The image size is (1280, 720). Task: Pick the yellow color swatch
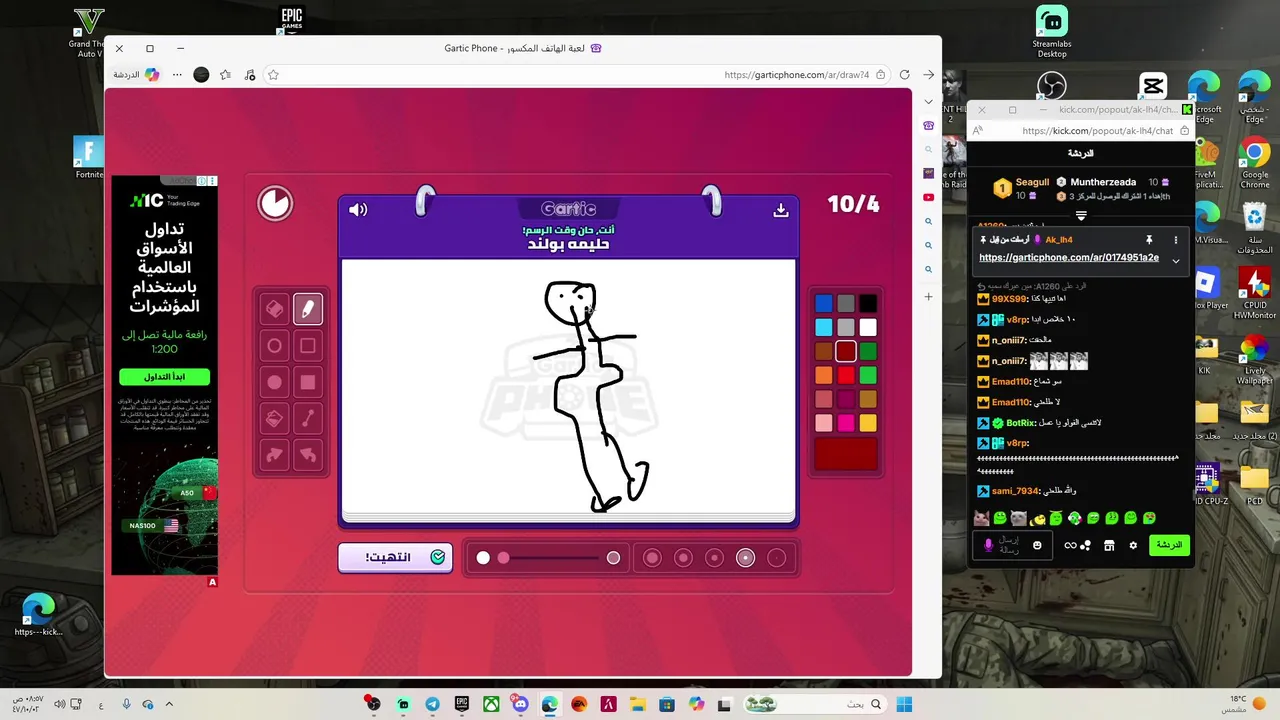click(x=868, y=423)
